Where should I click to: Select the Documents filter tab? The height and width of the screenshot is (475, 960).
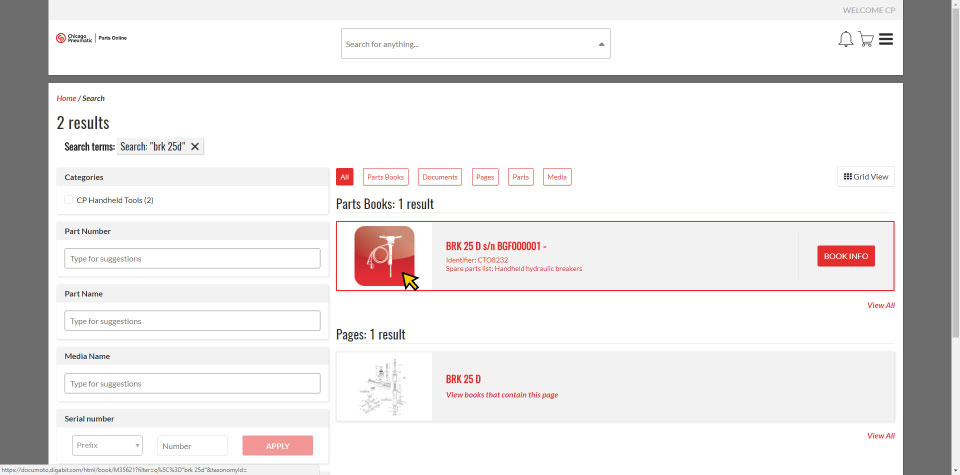coord(440,177)
